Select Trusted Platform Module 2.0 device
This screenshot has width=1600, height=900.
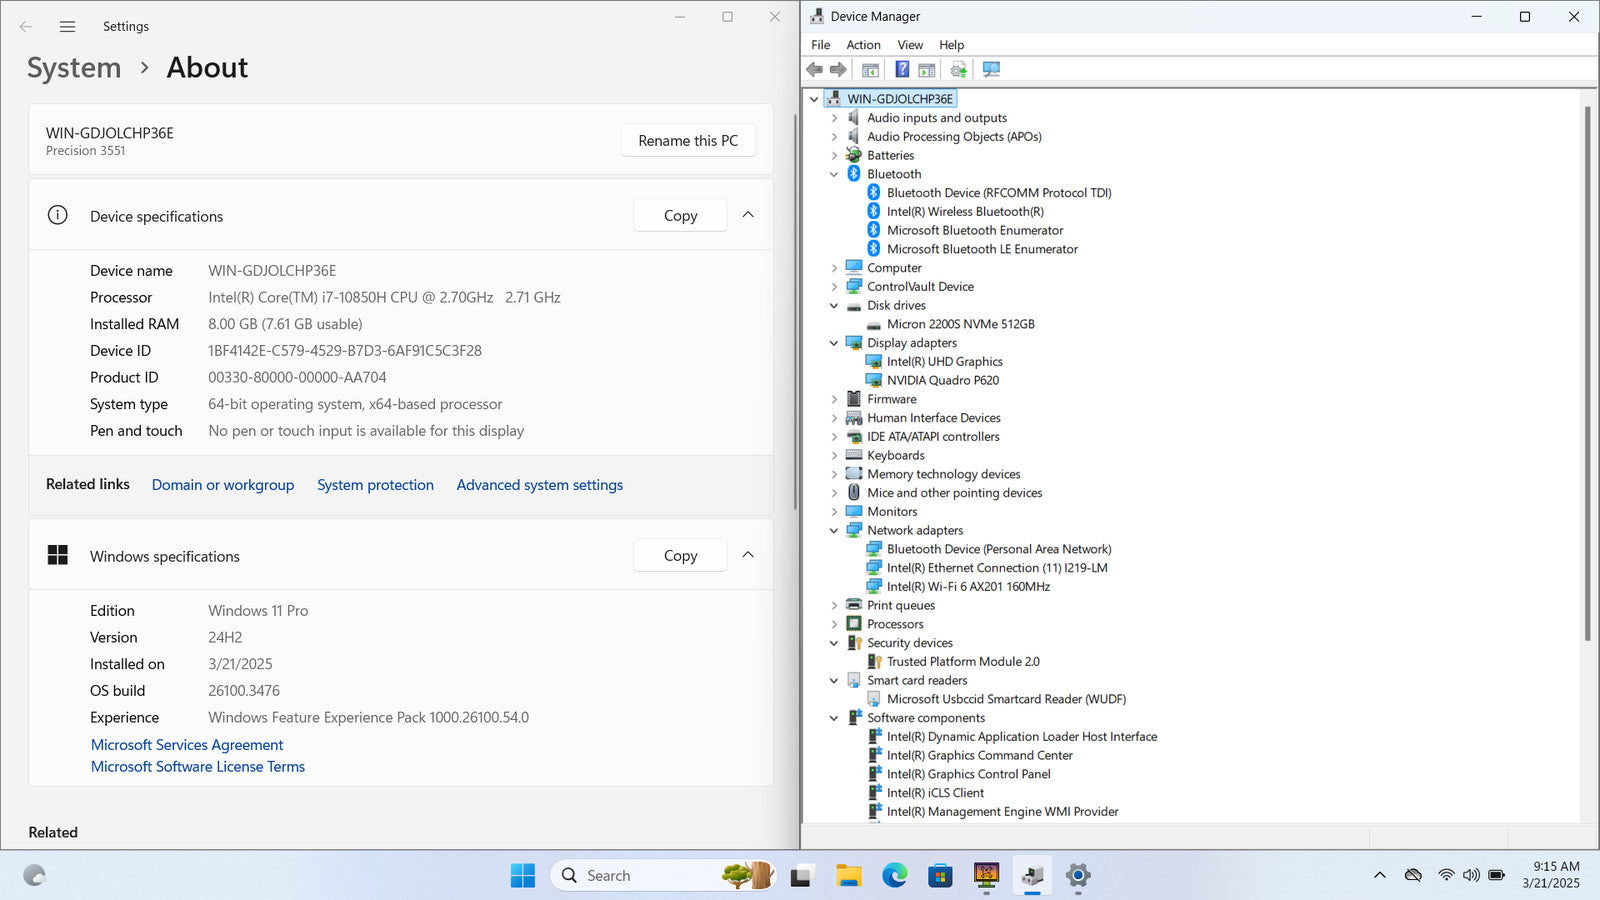click(x=962, y=662)
